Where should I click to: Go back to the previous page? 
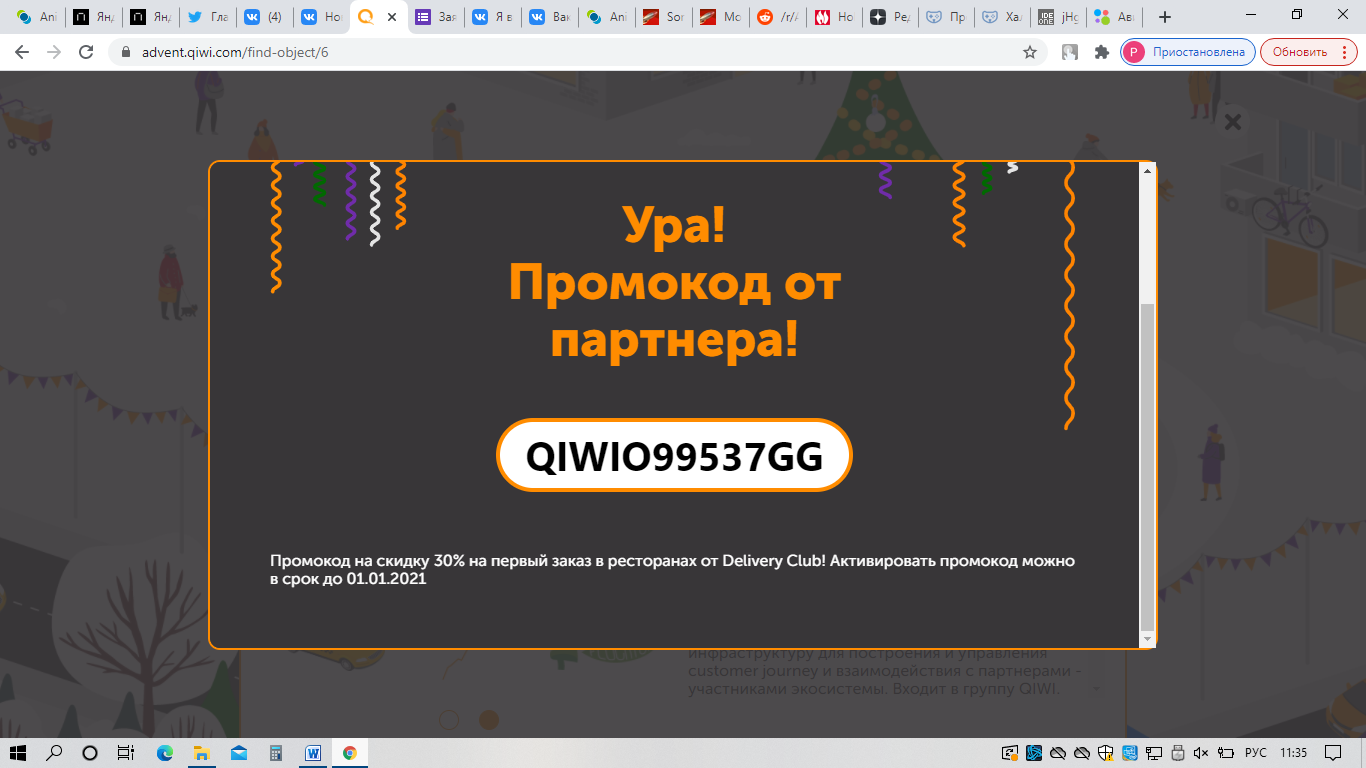click(x=22, y=52)
